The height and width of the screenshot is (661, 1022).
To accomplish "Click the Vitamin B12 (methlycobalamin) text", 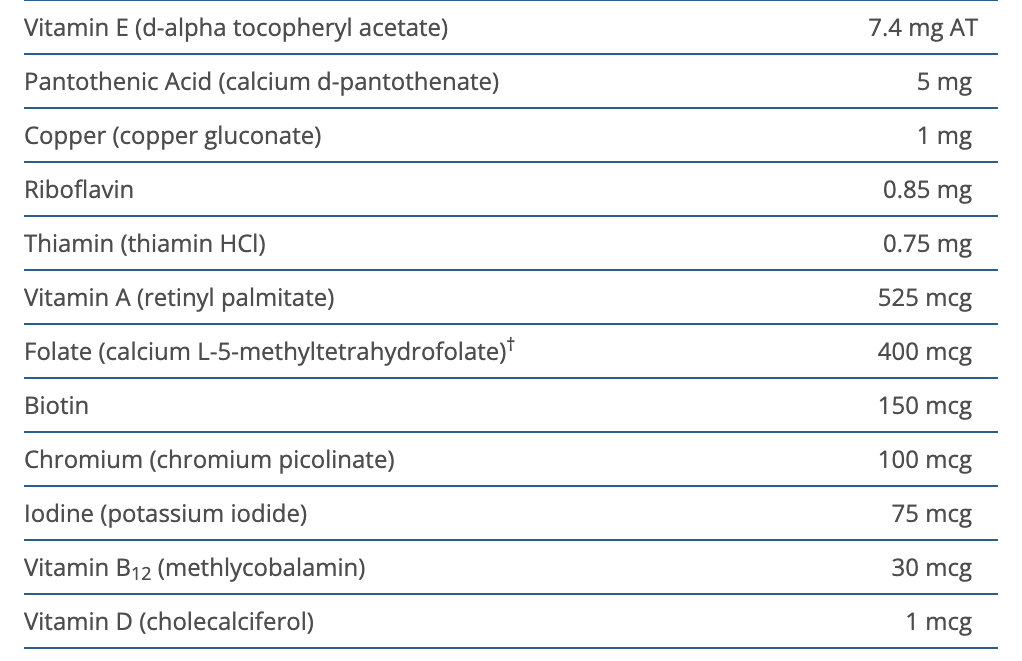I will point(194,568).
